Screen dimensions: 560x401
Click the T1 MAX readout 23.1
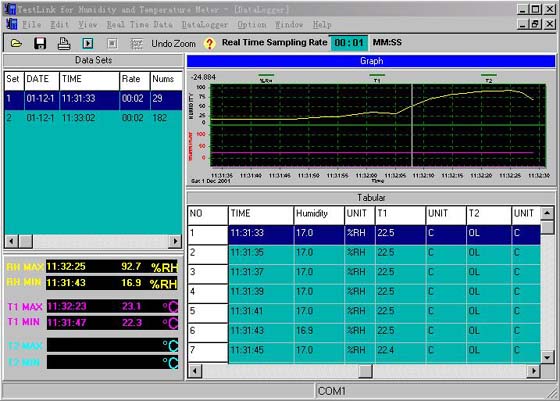[112, 306]
